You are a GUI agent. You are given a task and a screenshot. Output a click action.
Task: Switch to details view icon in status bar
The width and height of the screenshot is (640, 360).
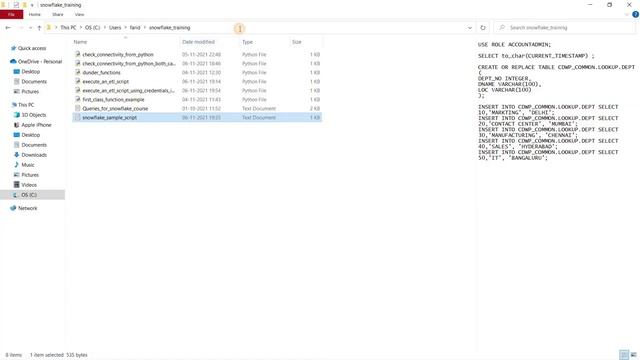624,355
